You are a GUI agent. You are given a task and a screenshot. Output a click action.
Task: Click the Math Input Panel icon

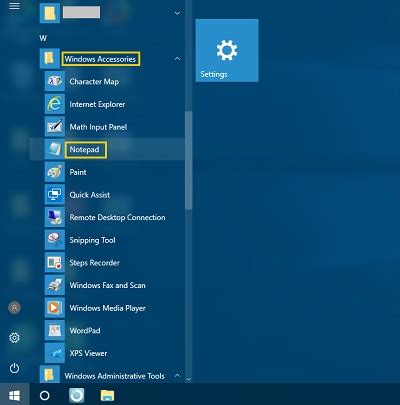coord(55,127)
